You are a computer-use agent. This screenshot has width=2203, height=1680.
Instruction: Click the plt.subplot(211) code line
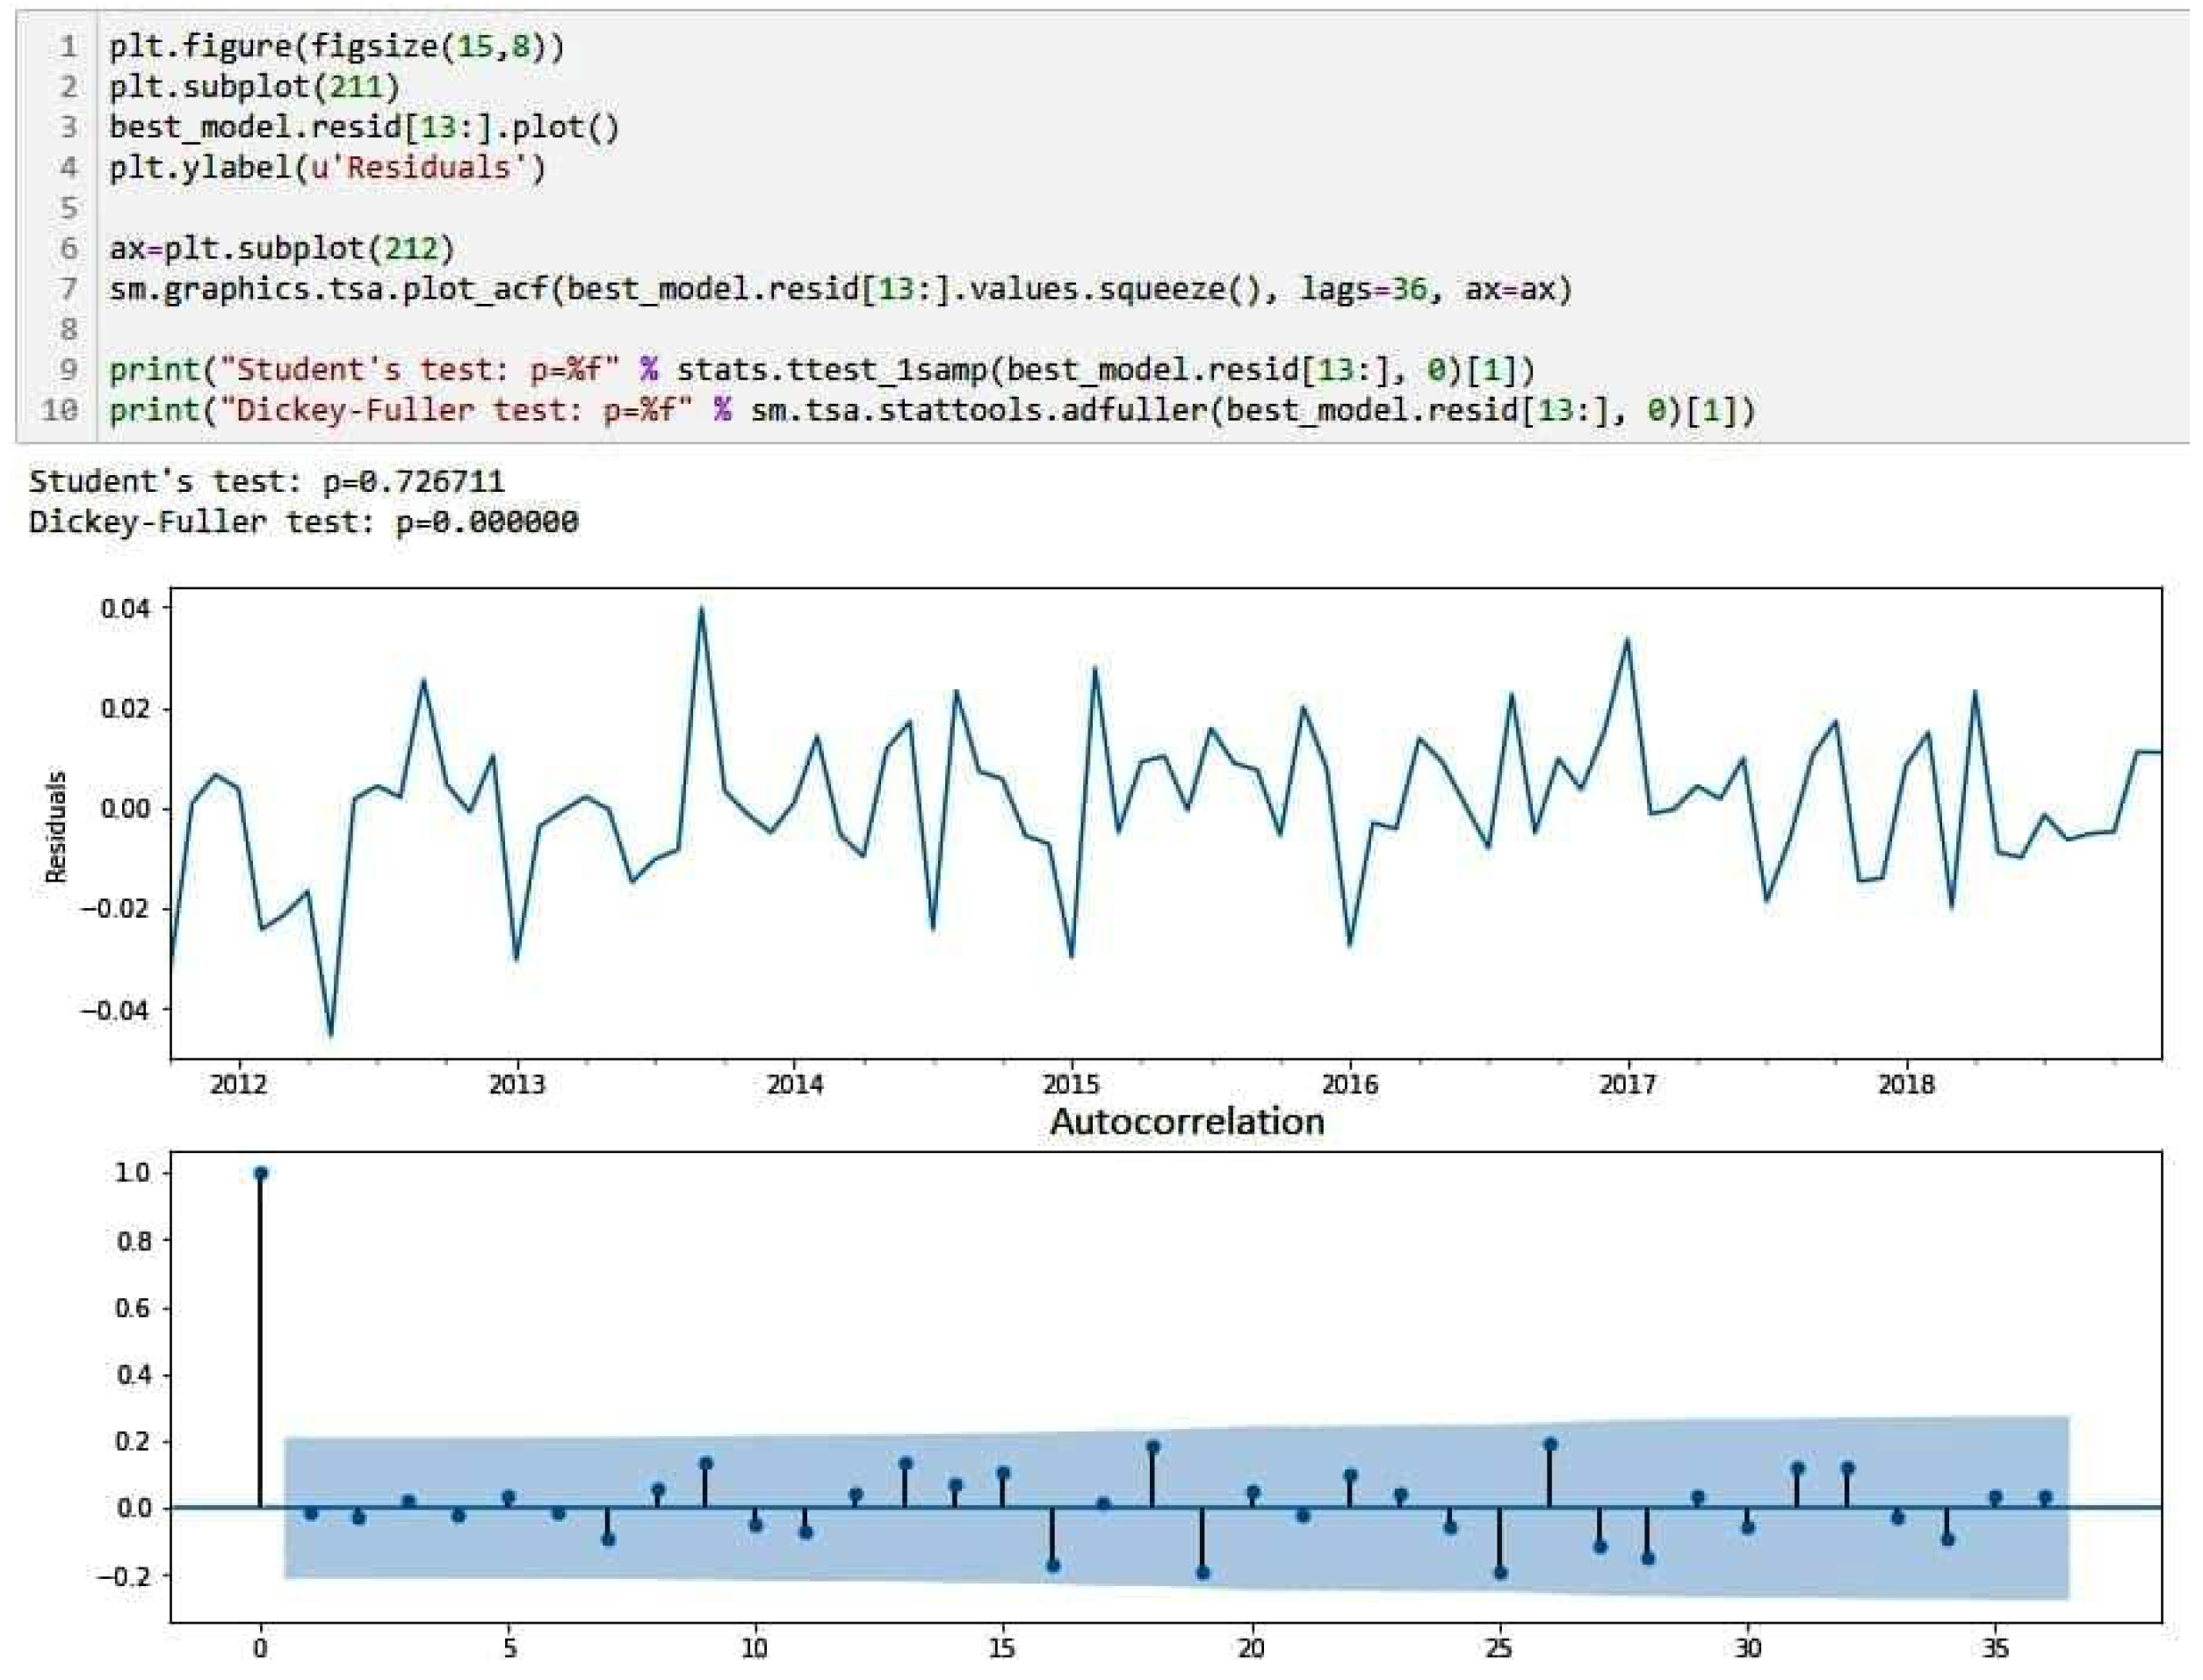coord(254,87)
